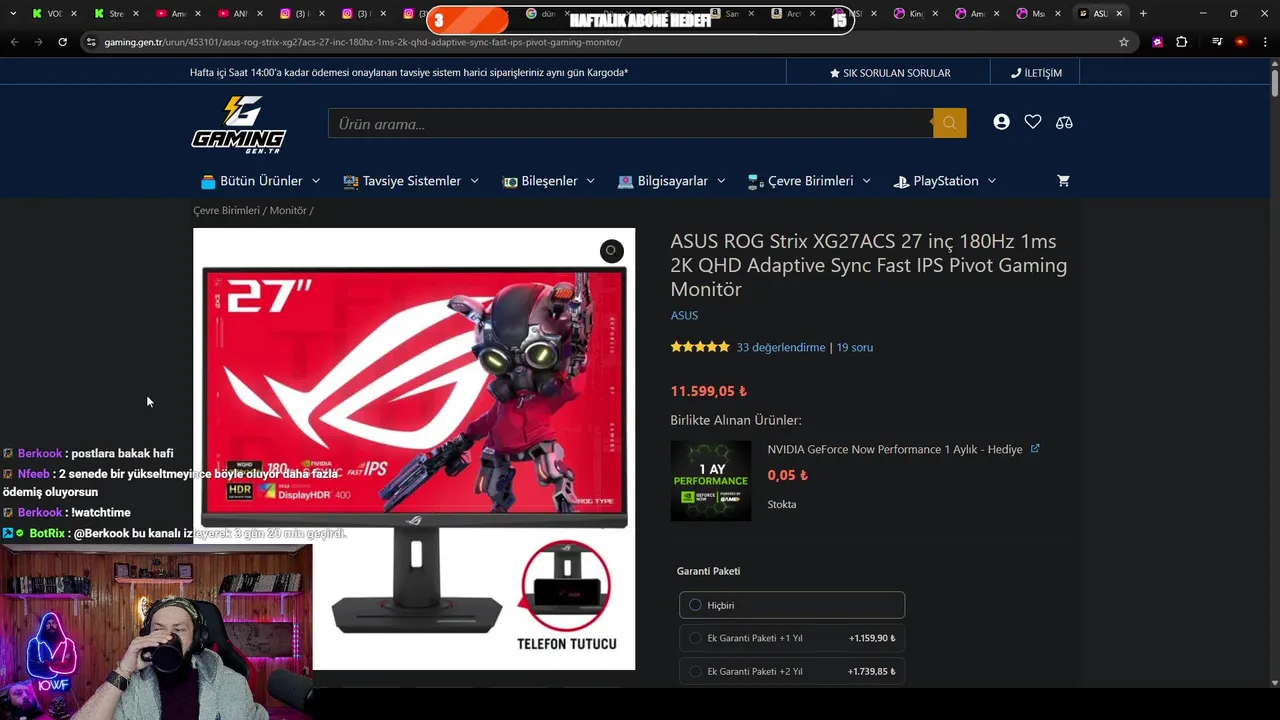The width and height of the screenshot is (1280, 720).
Task: Expand the Bilgisayarlar menu
Action: (672, 181)
